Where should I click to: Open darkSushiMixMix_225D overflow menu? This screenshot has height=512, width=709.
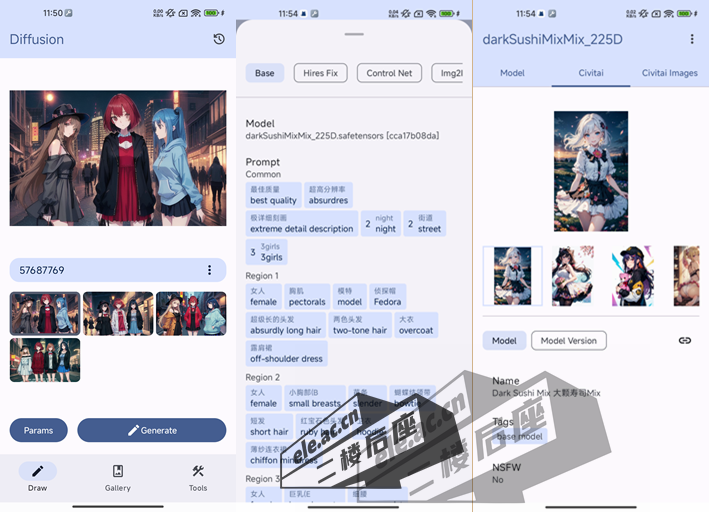pyautogui.click(x=692, y=39)
